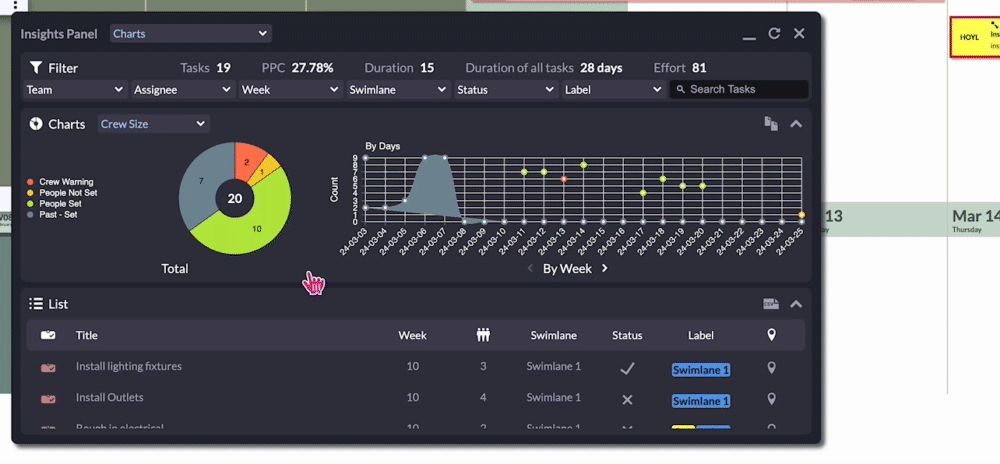Viewport: 1000px width, 464px height.
Task: Toggle People Not Set legend item
Action: (x=62, y=192)
